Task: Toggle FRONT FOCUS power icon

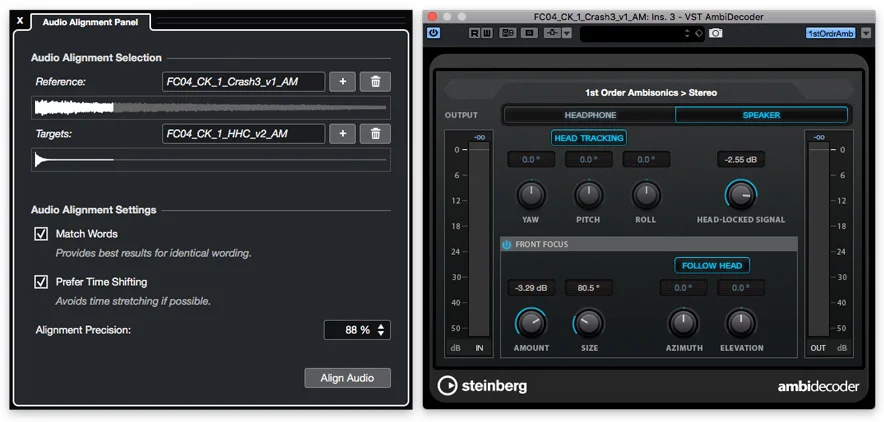Action: click(x=506, y=245)
